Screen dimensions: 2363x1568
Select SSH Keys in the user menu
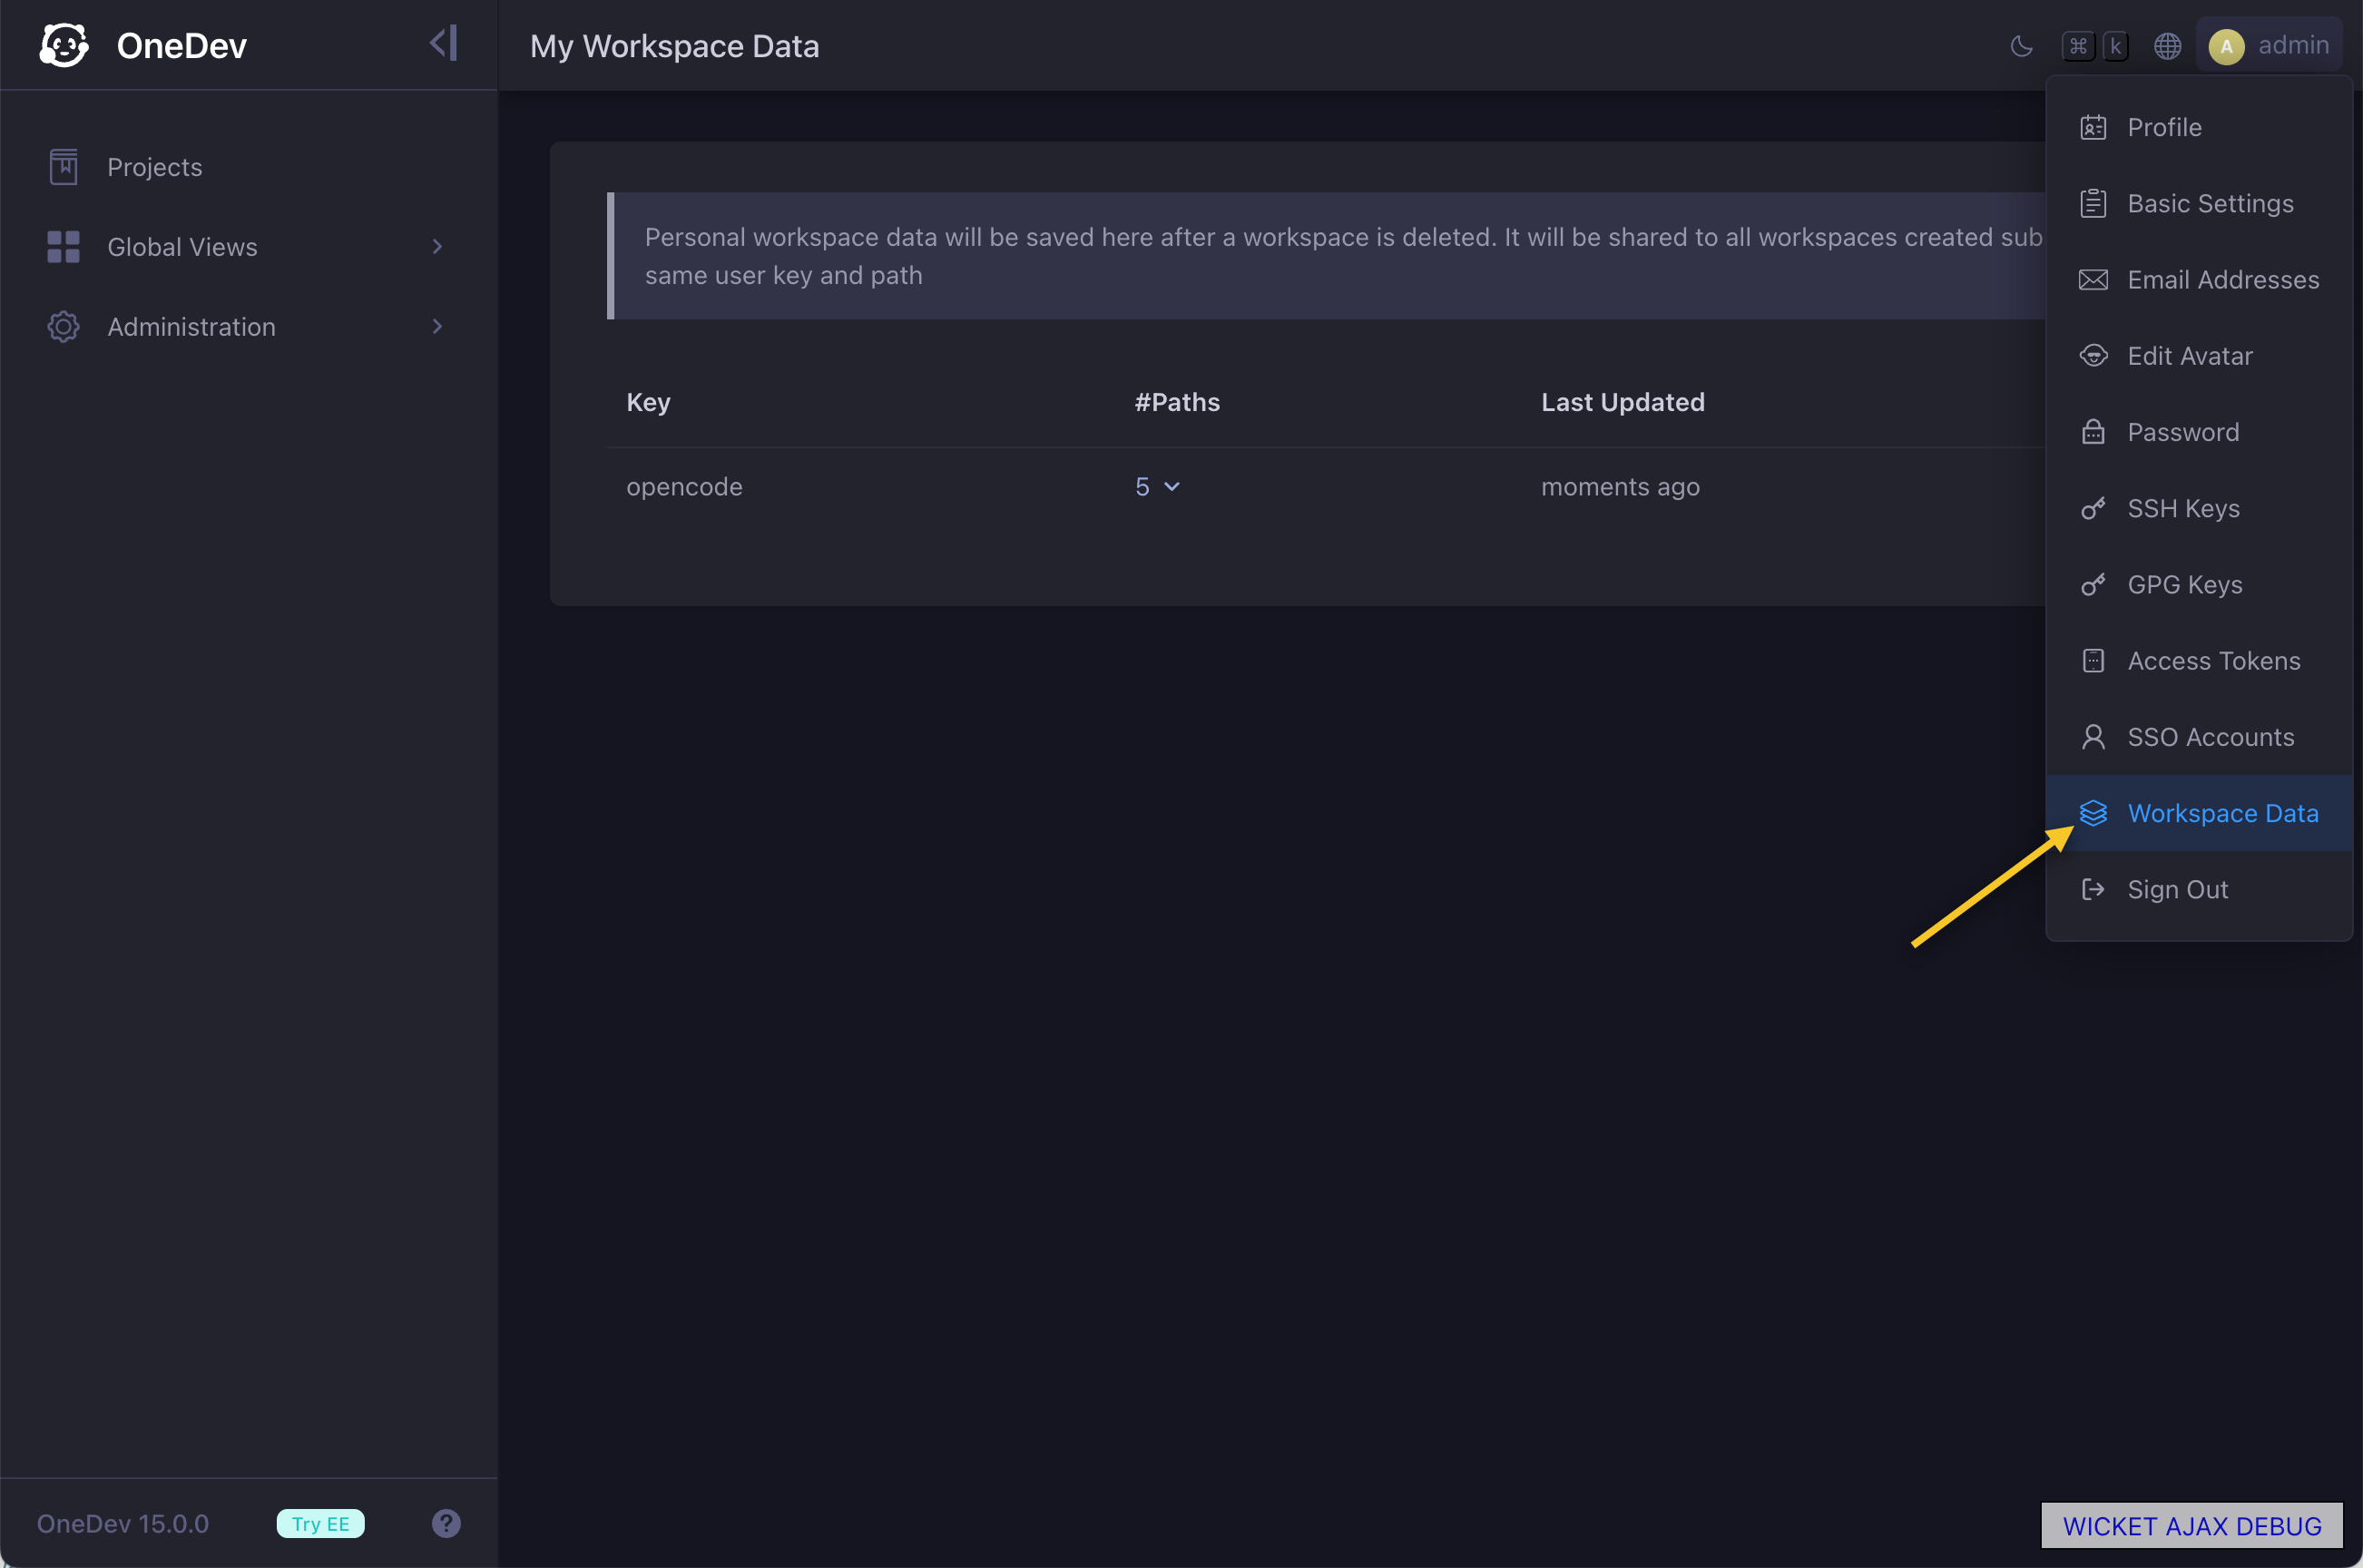tap(2198, 508)
